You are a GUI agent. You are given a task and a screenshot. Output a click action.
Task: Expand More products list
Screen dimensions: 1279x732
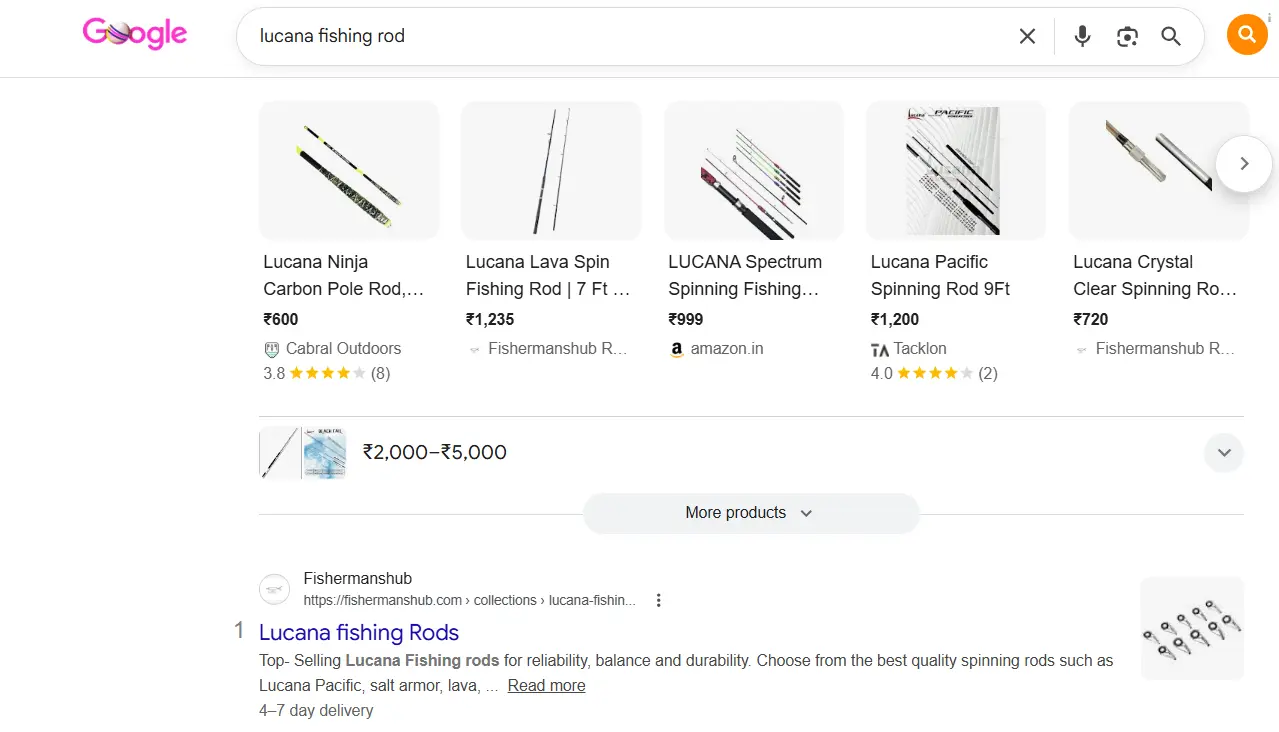click(749, 513)
